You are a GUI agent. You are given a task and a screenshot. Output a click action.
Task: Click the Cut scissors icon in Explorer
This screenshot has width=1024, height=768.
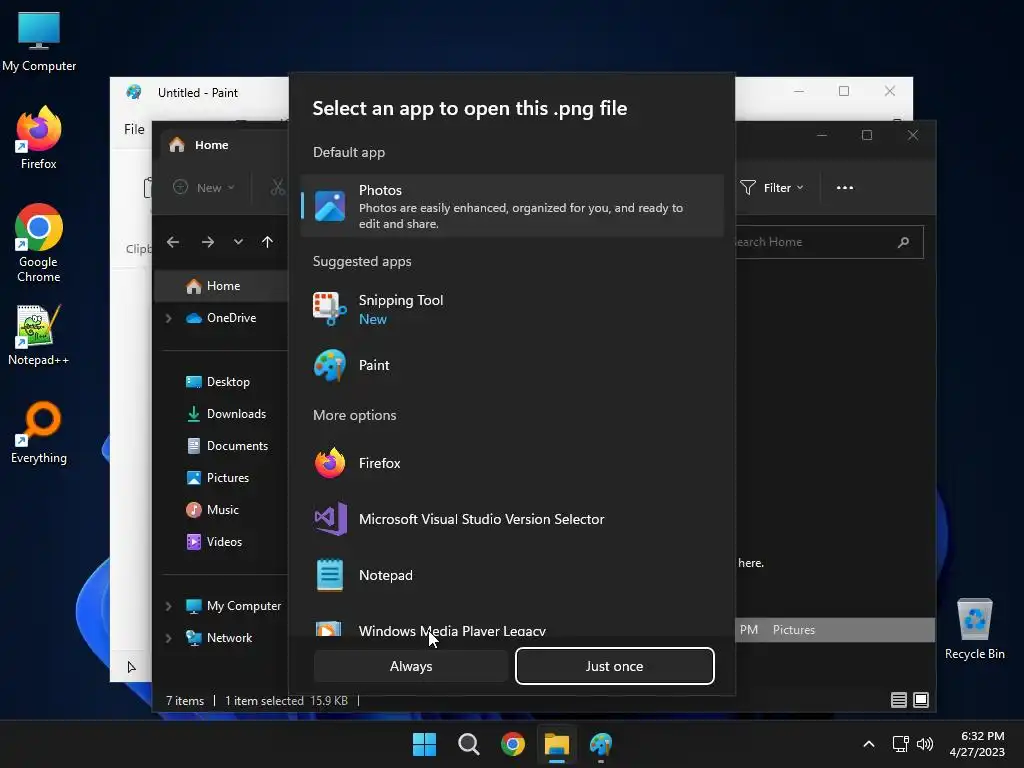(278, 187)
